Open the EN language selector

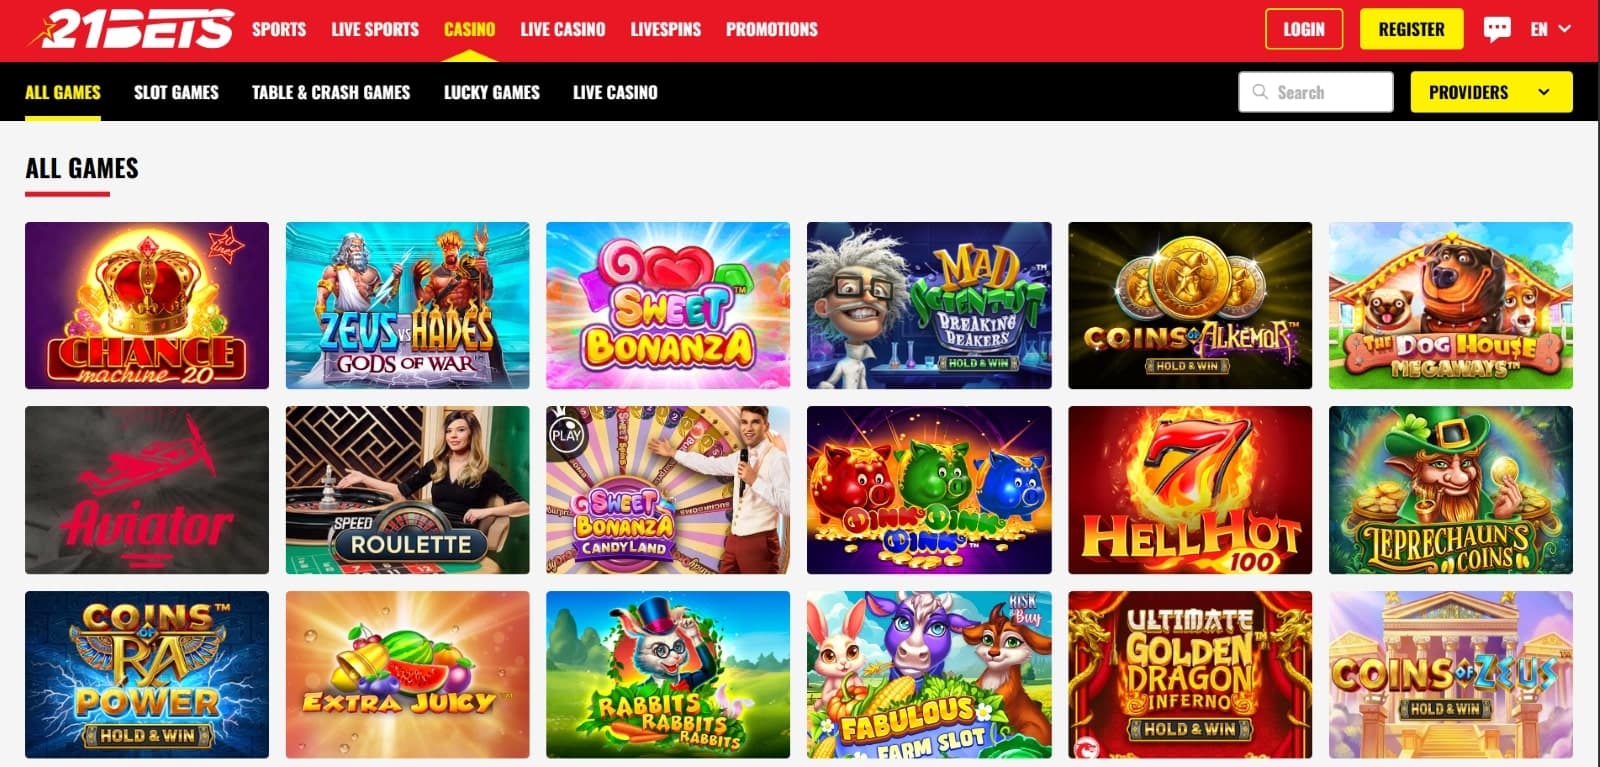[1550, 29]
